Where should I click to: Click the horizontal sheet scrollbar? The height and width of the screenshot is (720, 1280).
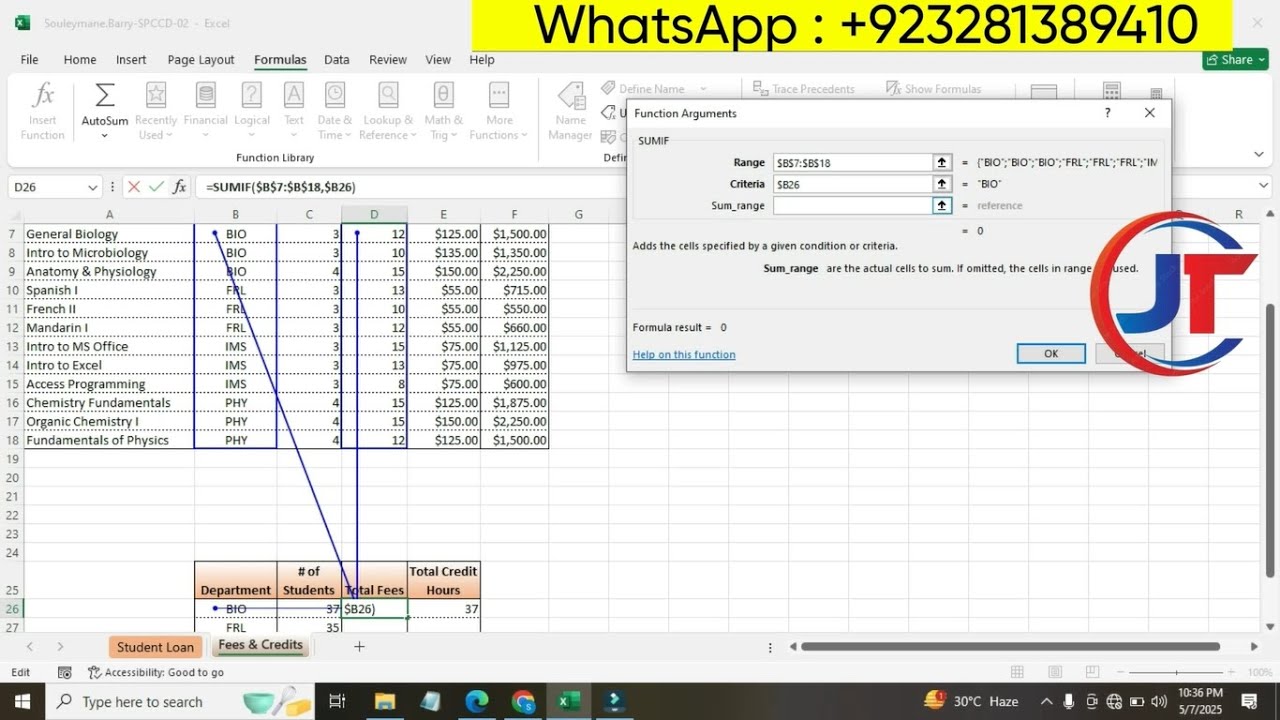coord(1010,647)
